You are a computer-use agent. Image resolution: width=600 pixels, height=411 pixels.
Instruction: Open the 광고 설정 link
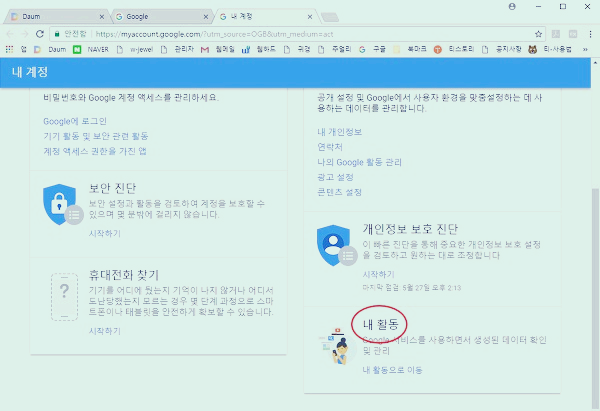[335, 177]
